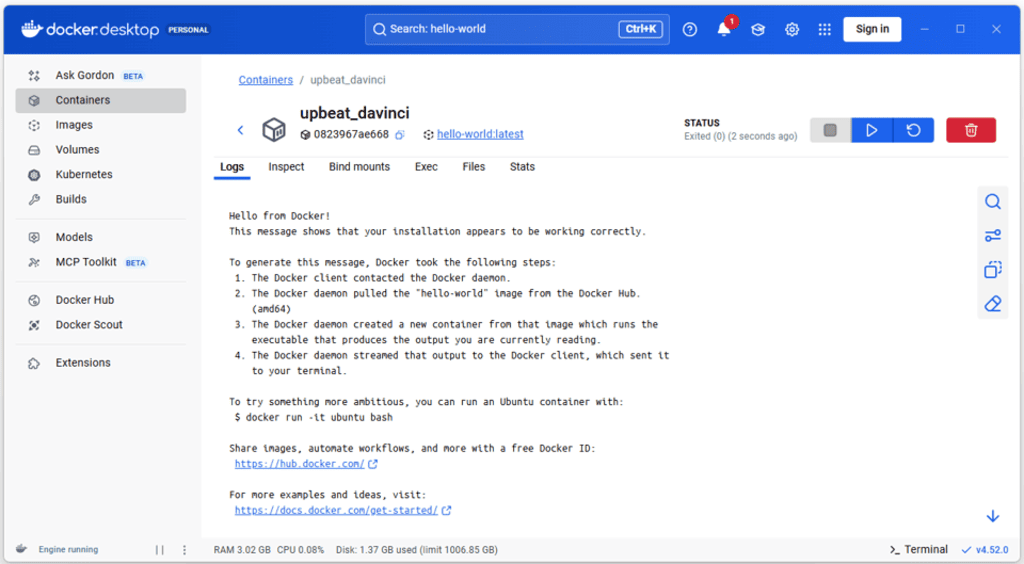Viewport: 1024px width, 564px height.
Task: Open help question mark icon
Action: 690,29
